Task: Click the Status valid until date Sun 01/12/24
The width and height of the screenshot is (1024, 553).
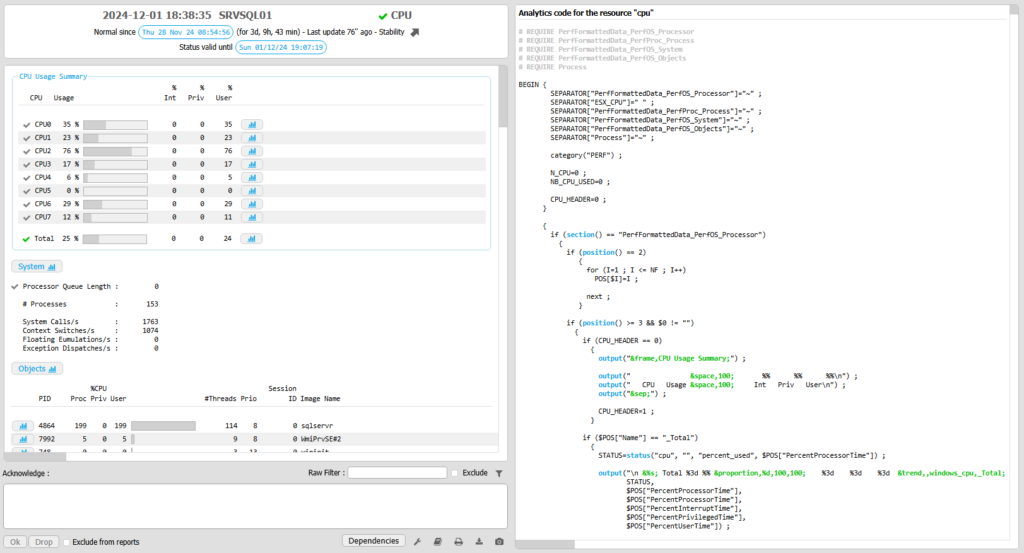Action: pos(281,48)
